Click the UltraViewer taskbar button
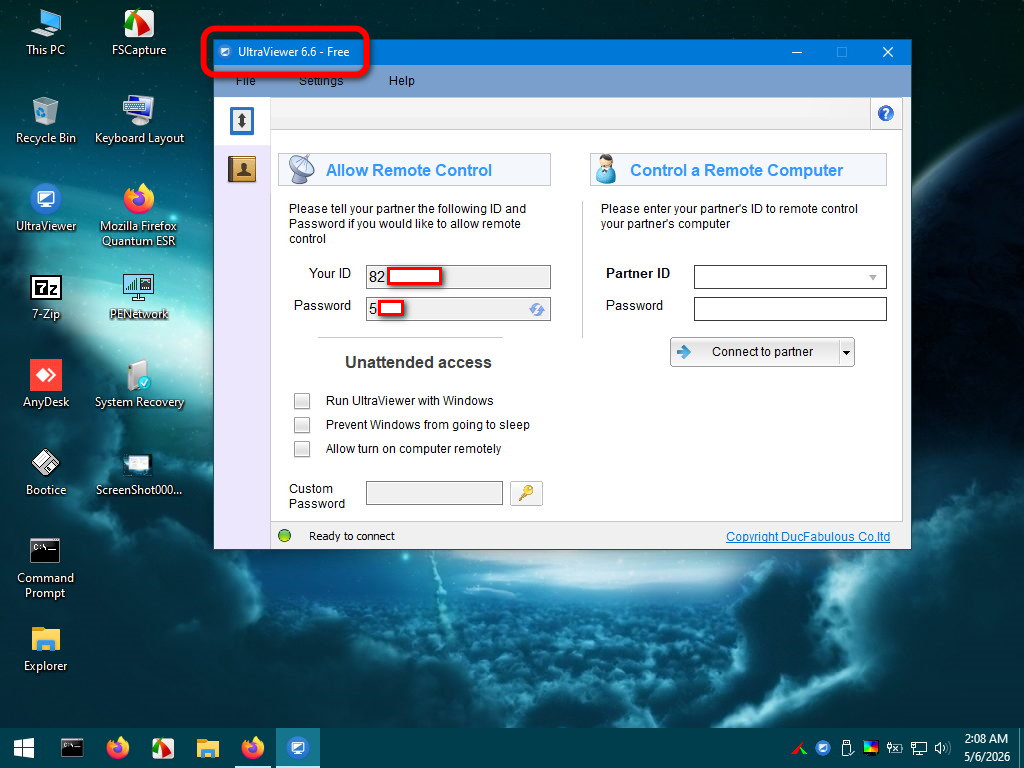 pos(298,748)
